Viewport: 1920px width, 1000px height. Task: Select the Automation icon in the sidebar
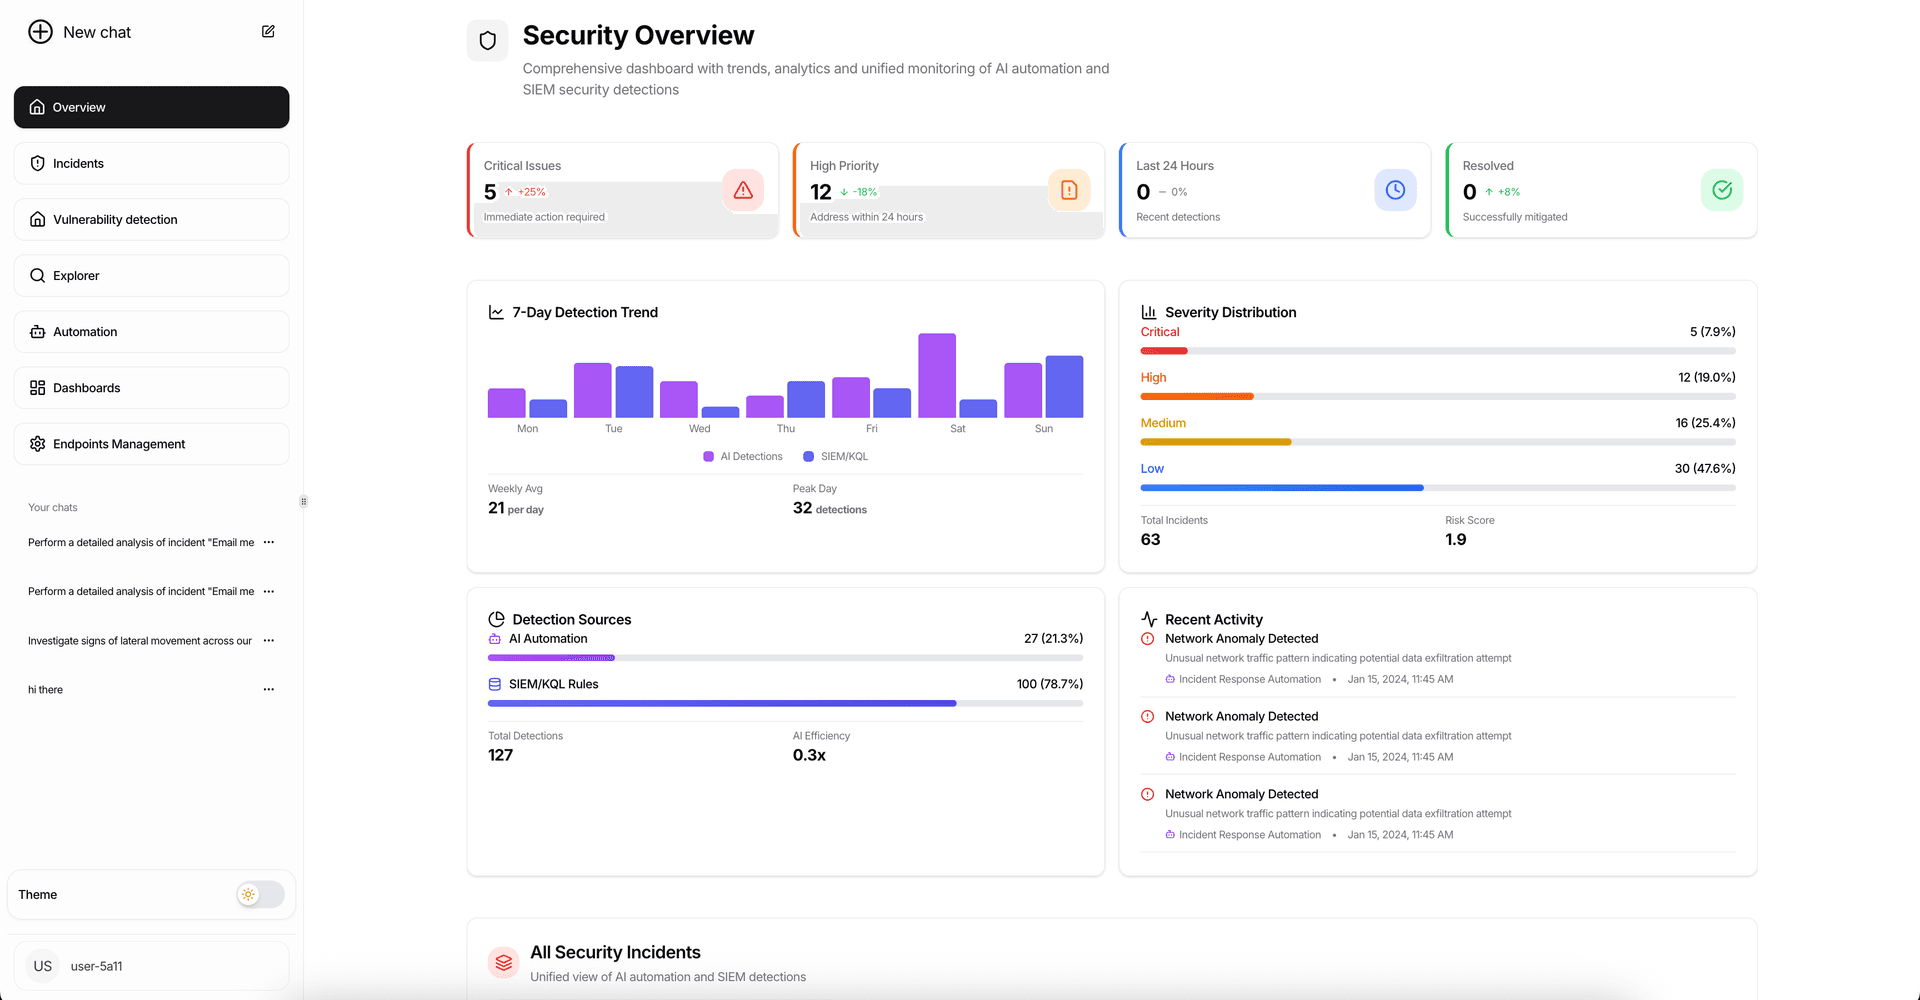(x=37, y=331)
